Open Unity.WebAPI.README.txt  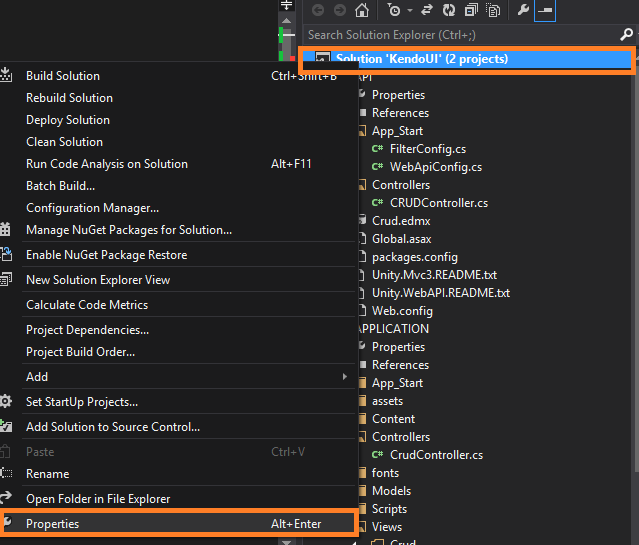click(441, 293)
